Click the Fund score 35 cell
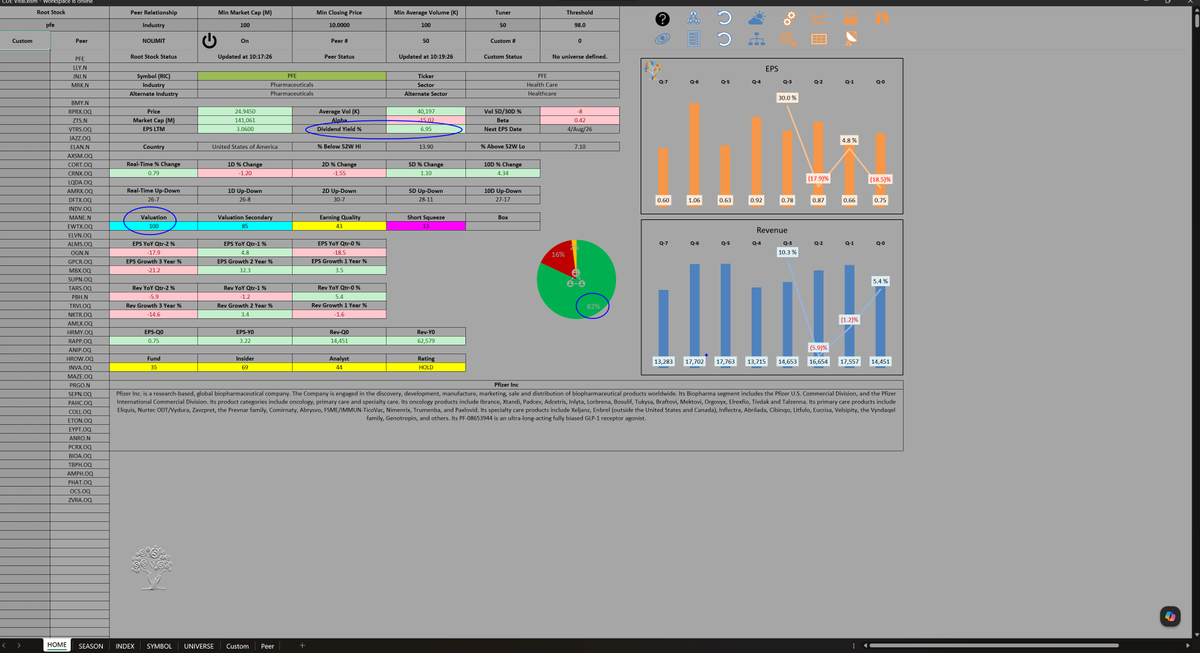The height and width of the screenshot is (653, 1200). point(154,367)
